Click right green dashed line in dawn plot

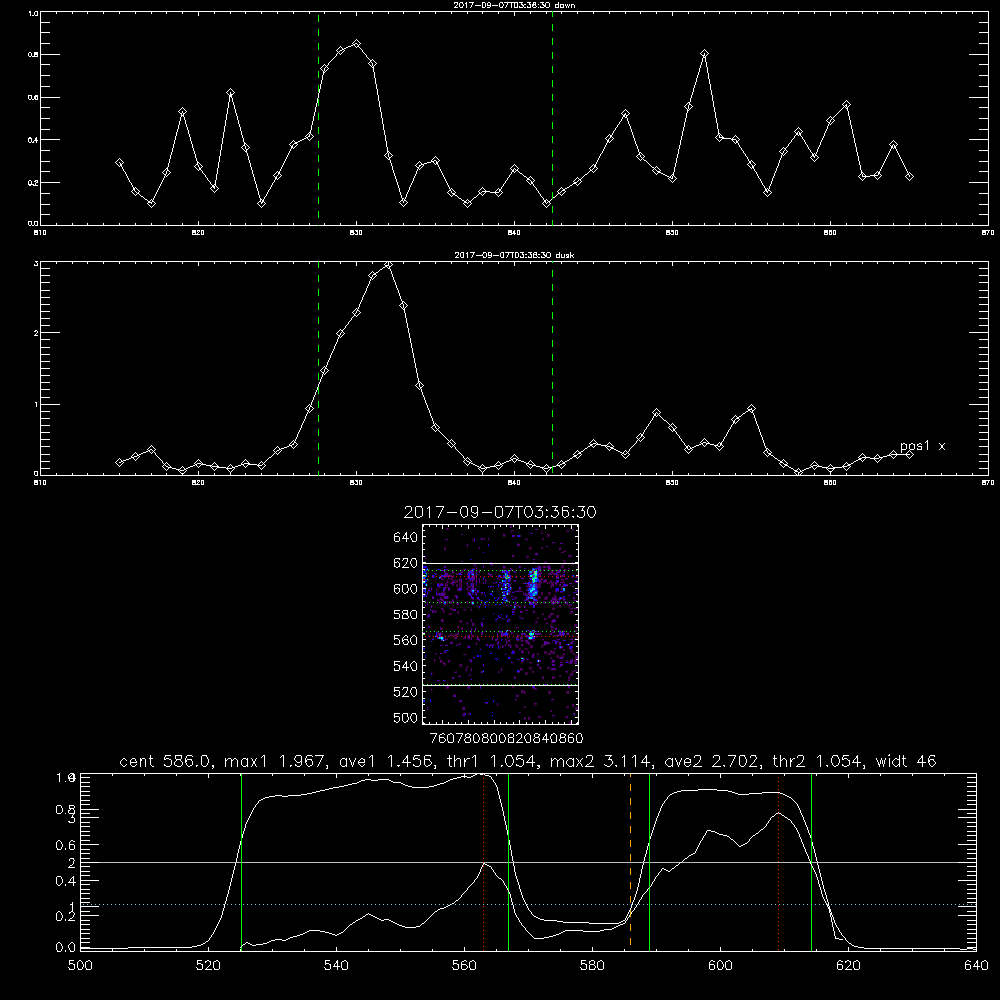coord(552,119)
